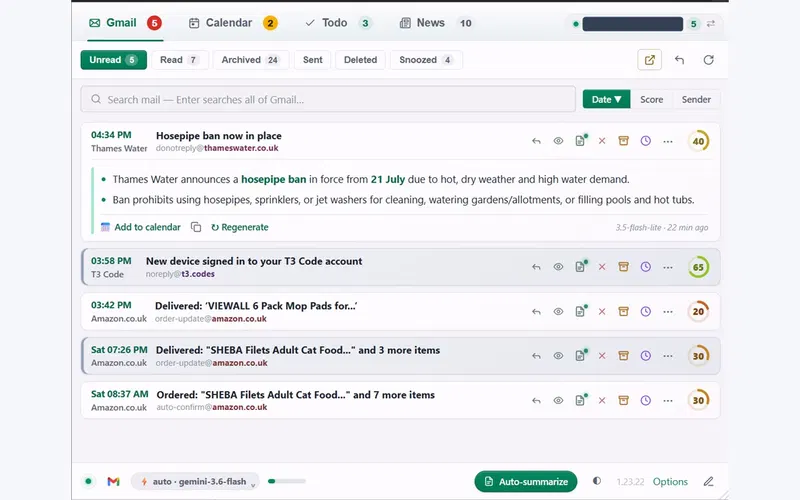800x500 pixels.
Task: Reply to the Hosepipe ban email
Action: tap(536, 141)
